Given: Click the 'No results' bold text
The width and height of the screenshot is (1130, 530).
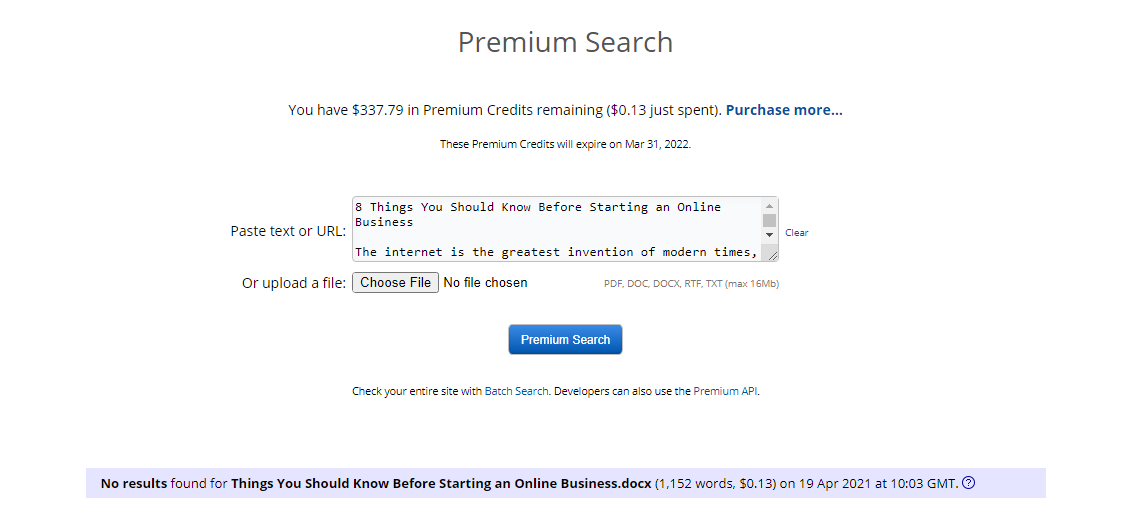Looking at the screenshot, I should click(x=134, y=483).
